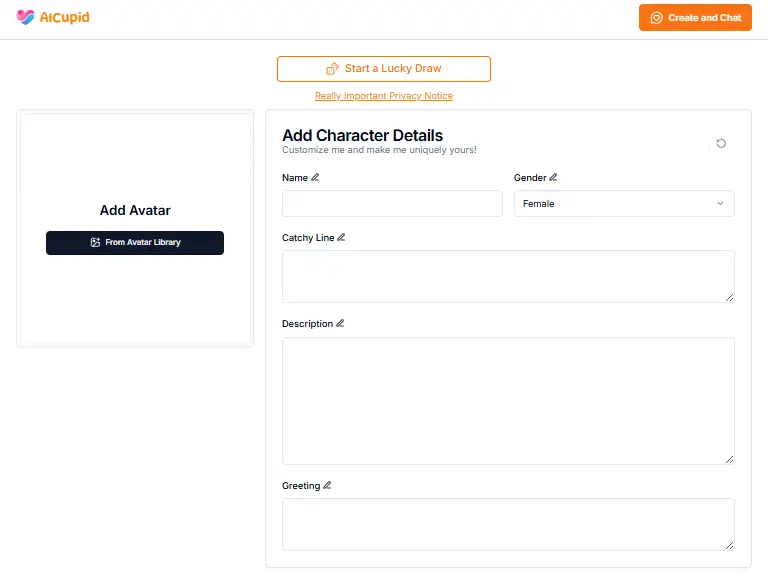Click the Catchy Line label
Viewport: 768px width, 584px height.
(308, 238)
